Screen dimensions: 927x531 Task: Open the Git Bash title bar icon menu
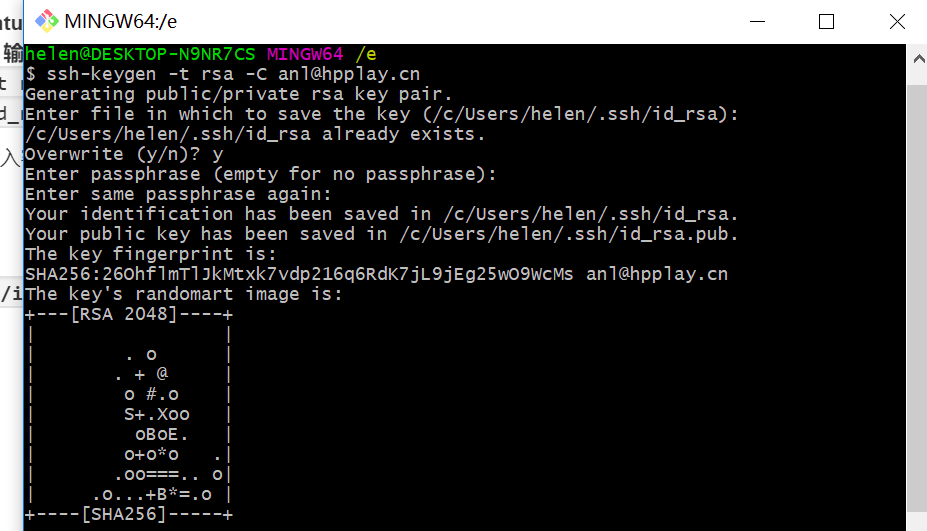46,21
